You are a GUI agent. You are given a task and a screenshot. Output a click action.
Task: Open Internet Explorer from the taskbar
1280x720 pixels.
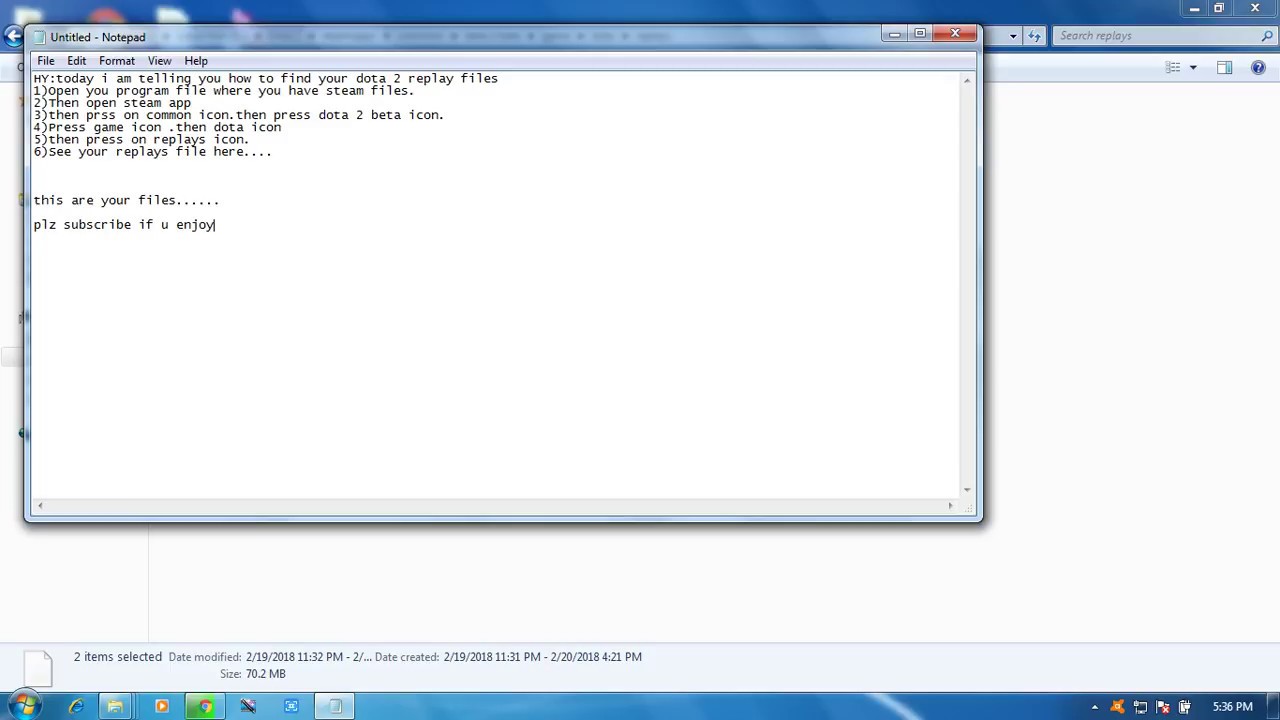76,706
